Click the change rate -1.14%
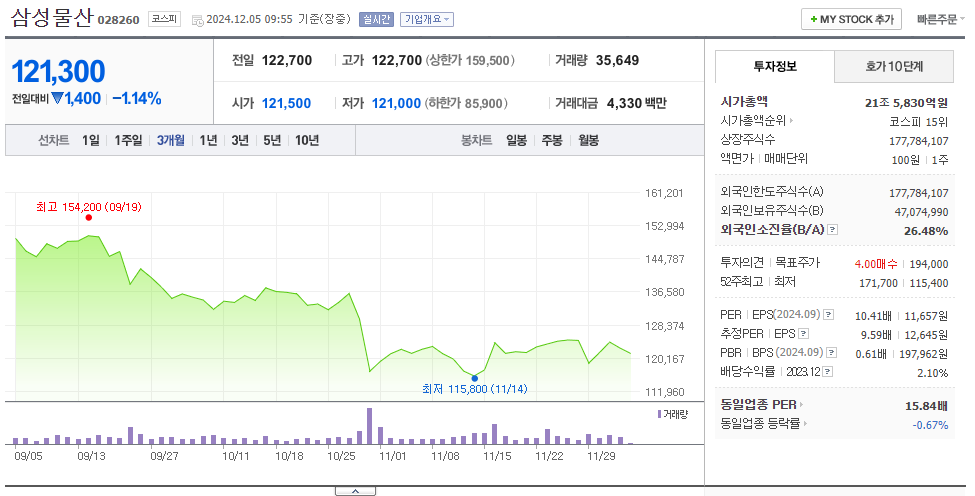Viewport: 975px width, 496px height. point(137,98)
